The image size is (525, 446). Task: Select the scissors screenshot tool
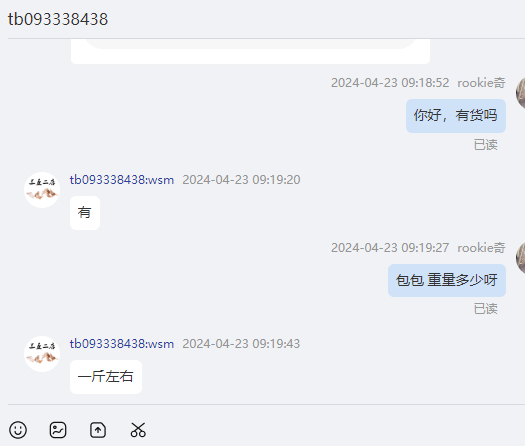(138, 430)
